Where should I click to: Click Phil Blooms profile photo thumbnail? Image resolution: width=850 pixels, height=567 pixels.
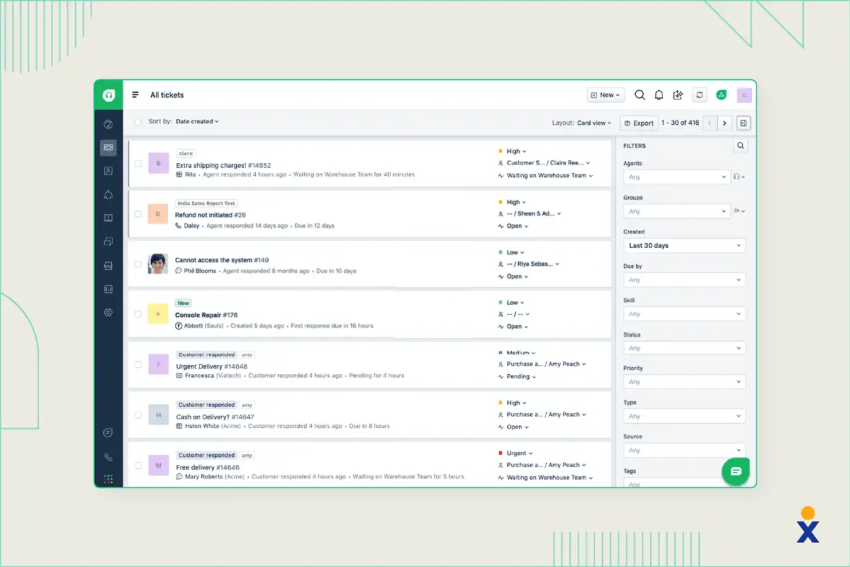pyautogui.click(x=158, y=263)
